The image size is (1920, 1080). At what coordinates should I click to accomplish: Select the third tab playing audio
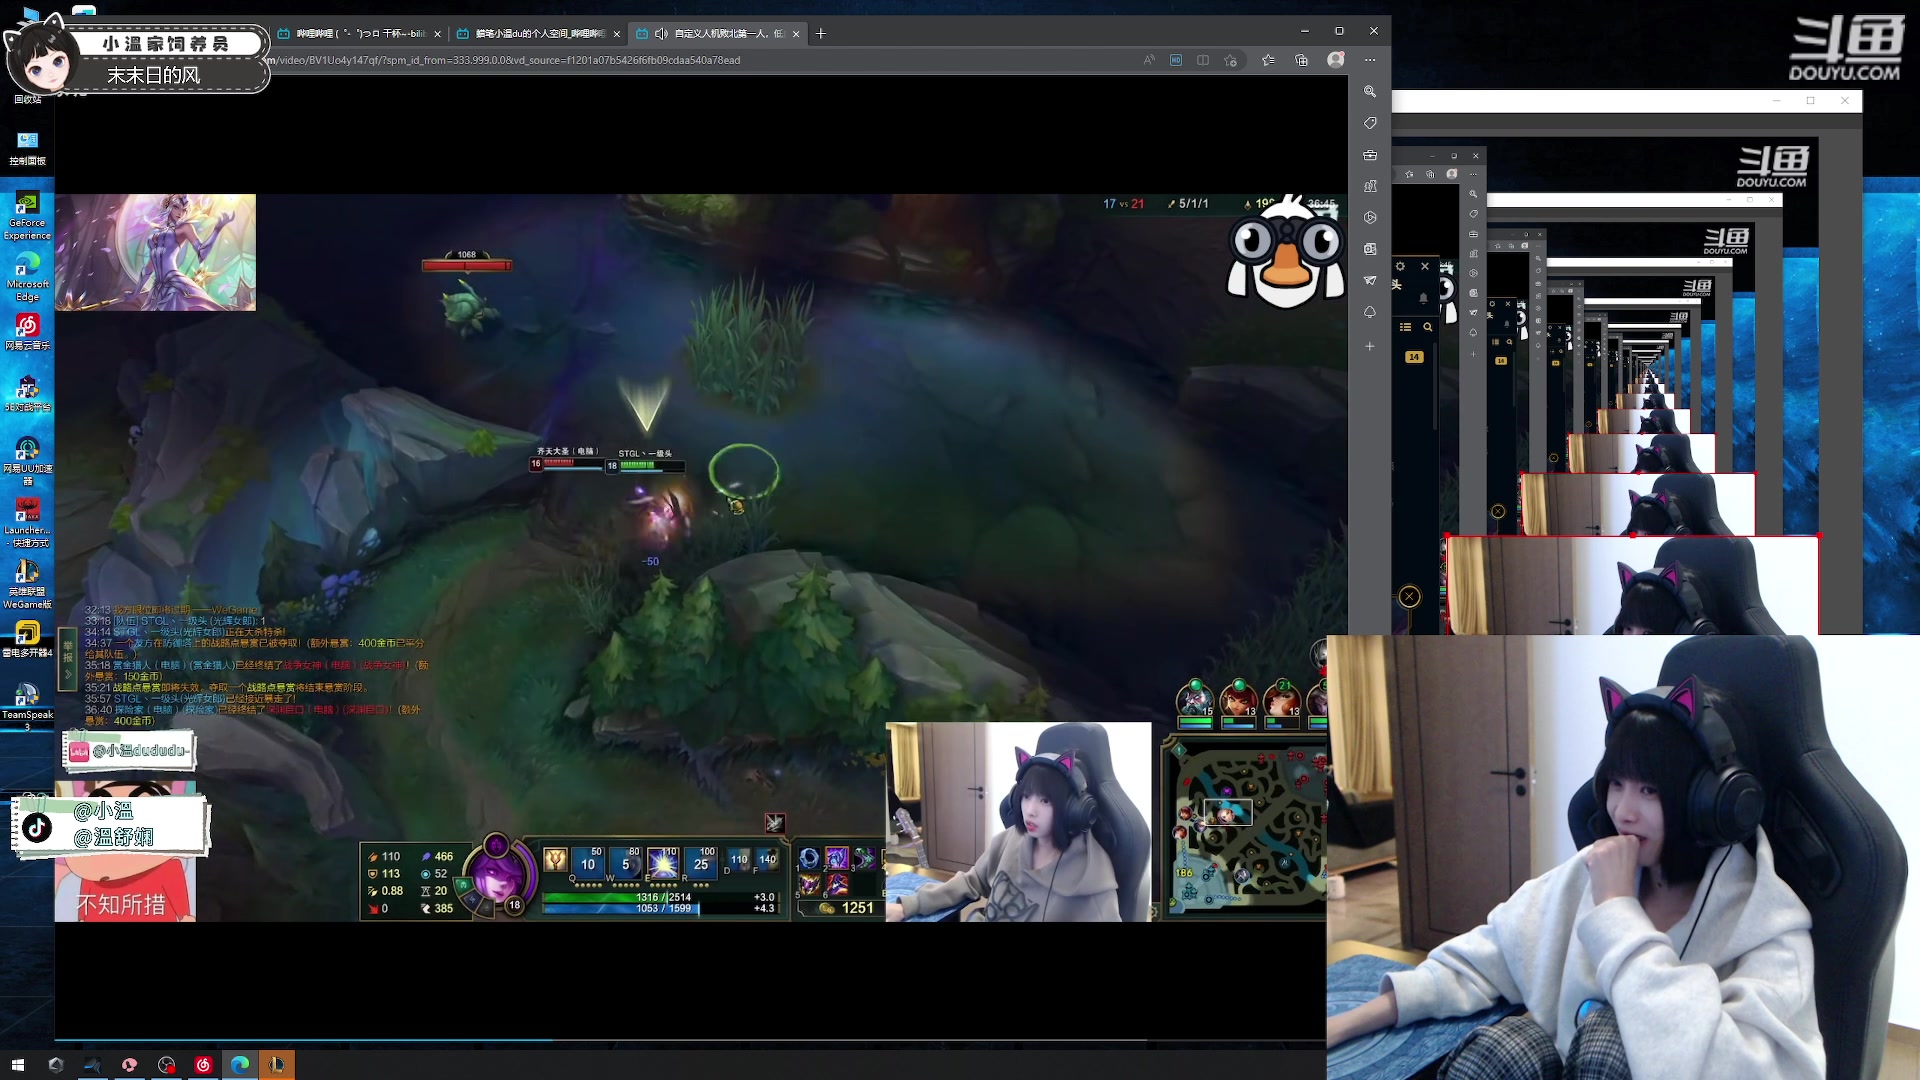(716, 33)
